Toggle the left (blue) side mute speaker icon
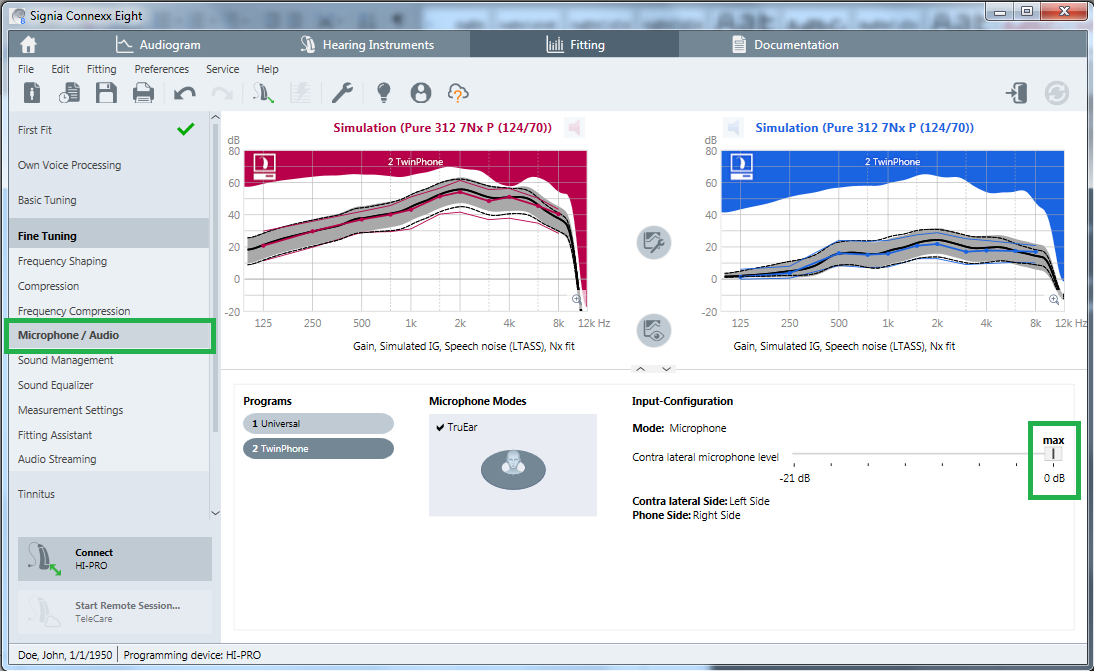The image size is (1094, 671). pyautogui.click(x=733, y=128)
